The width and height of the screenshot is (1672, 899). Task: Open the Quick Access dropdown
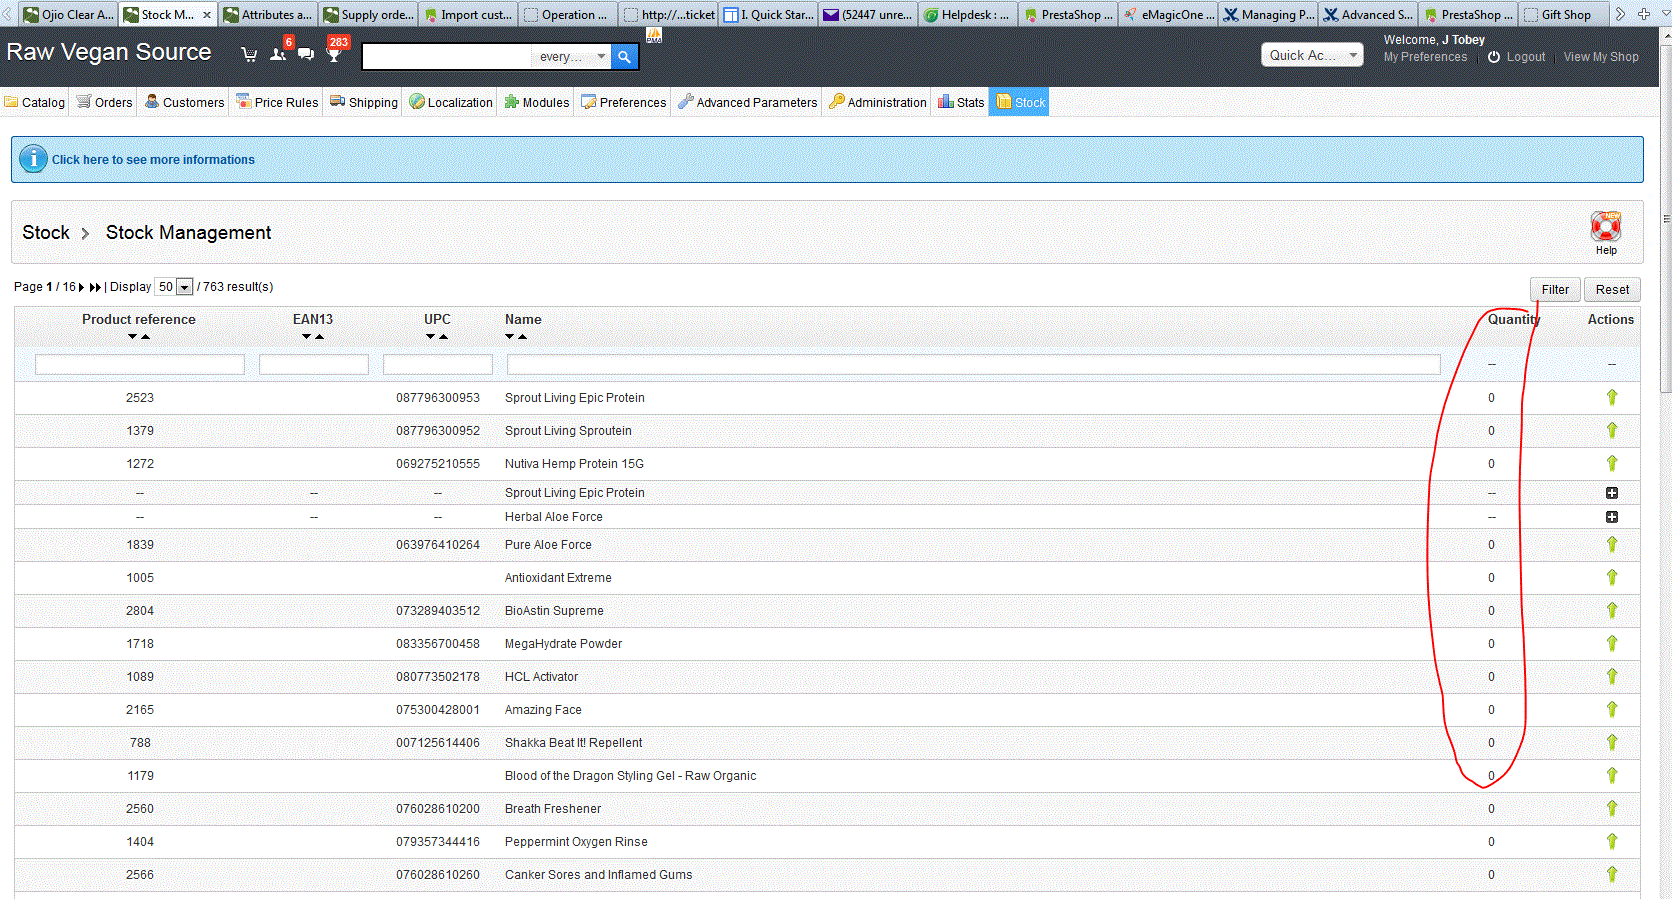tap(1312, 55)
